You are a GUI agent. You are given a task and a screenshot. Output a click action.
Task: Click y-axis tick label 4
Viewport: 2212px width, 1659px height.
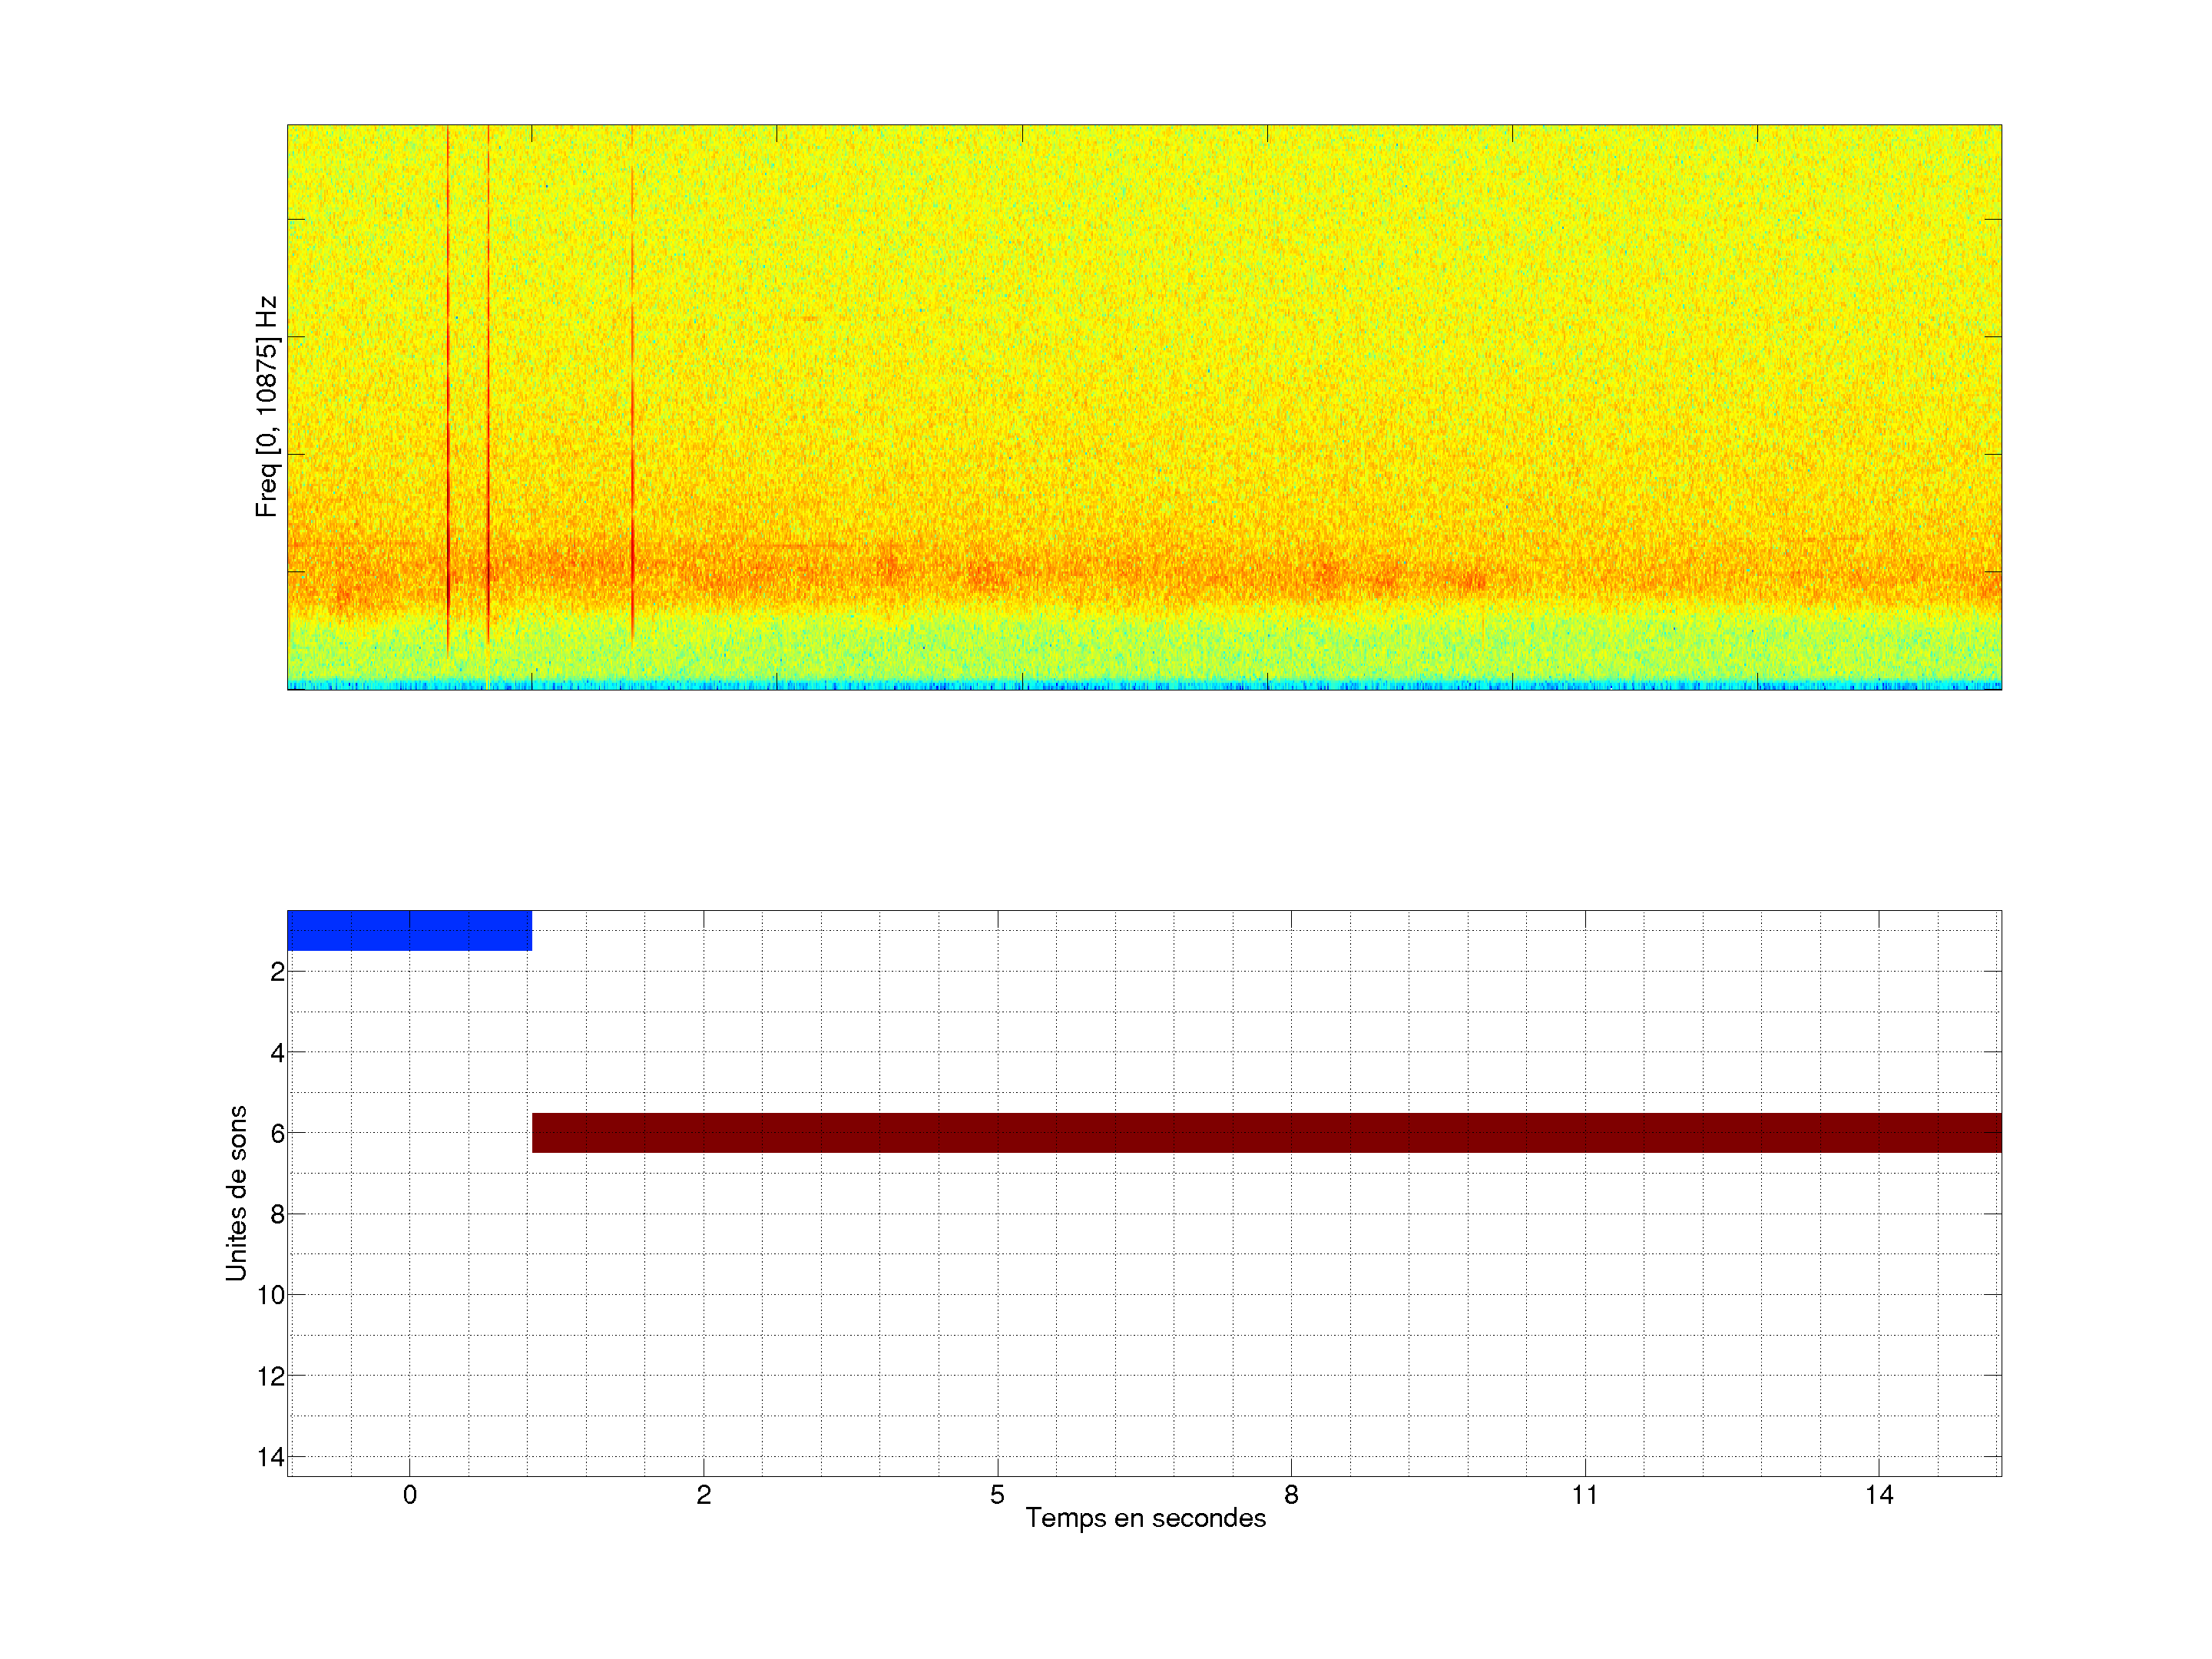tap(277, 1052)
